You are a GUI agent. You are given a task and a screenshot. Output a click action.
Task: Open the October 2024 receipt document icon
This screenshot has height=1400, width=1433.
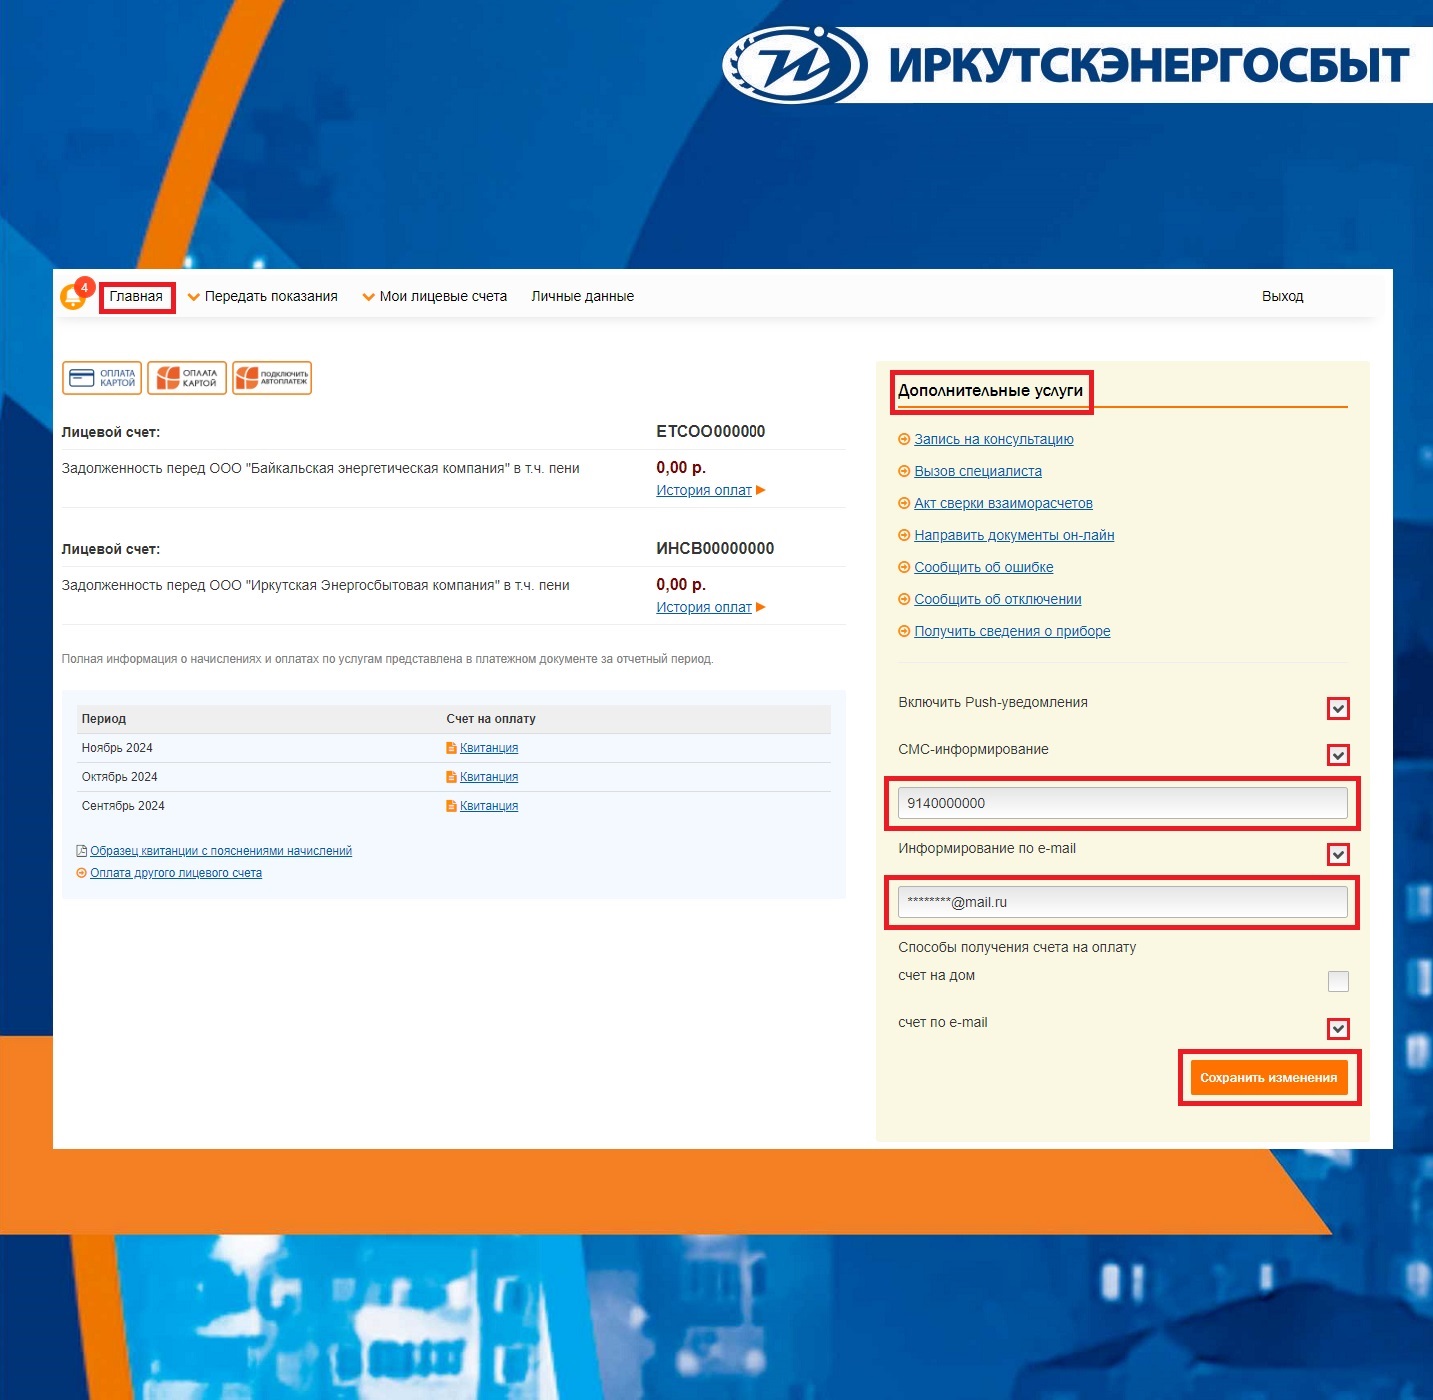(x=451, y=777)
